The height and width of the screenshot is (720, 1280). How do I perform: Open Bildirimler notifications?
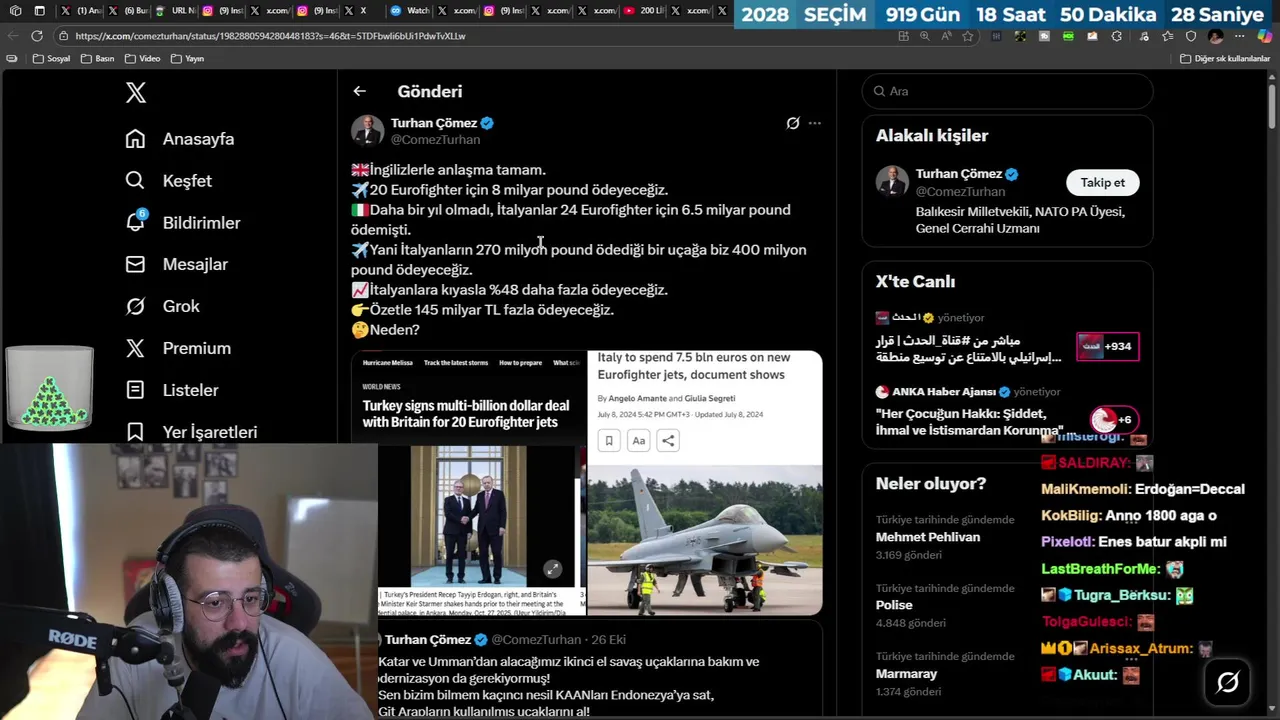[x=183, y=223]
